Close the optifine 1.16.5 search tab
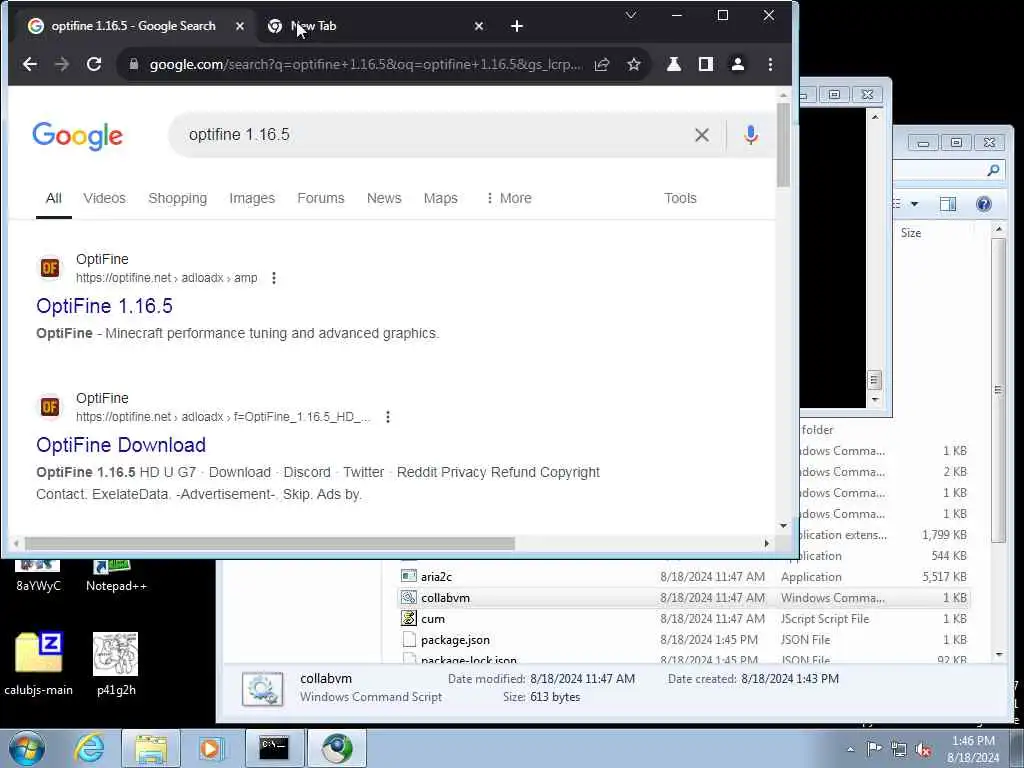The image size is (1024, 768). [240, 26]
